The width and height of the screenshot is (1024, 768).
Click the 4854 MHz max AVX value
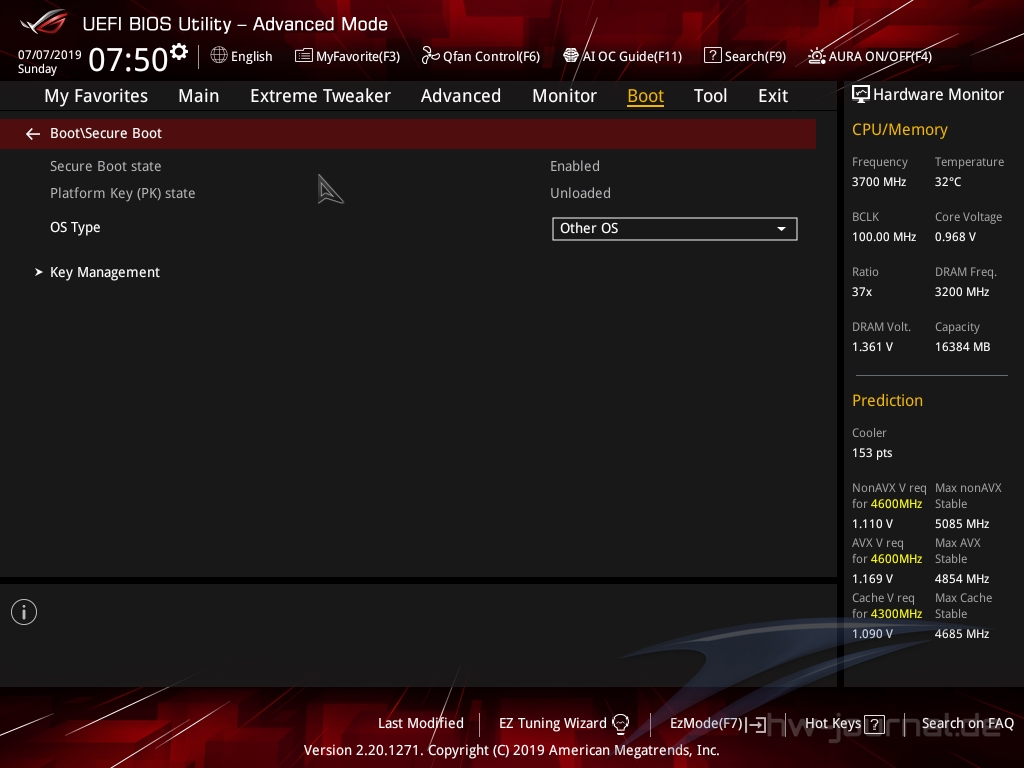[961, 579]
